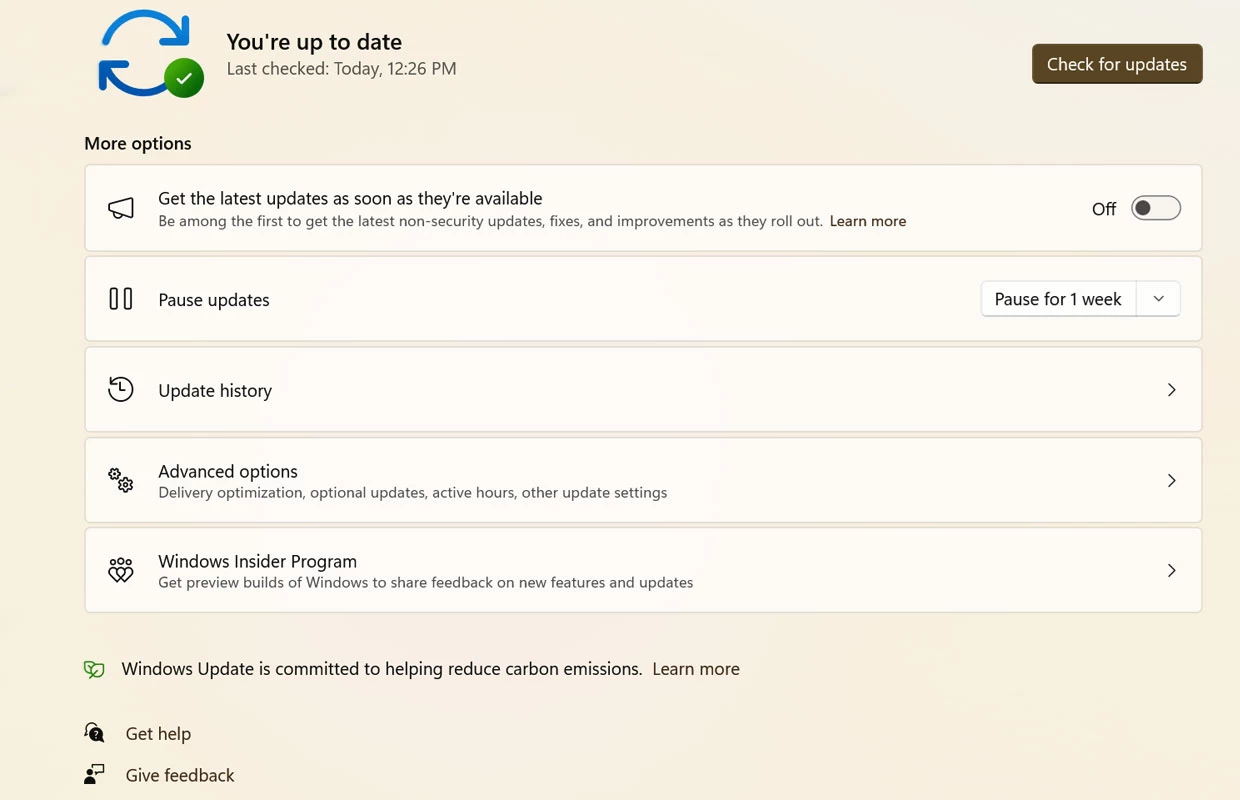Turn on the latest updates toggle switch
Viewport: 1240px width, 800px height.
[1156, 208]
